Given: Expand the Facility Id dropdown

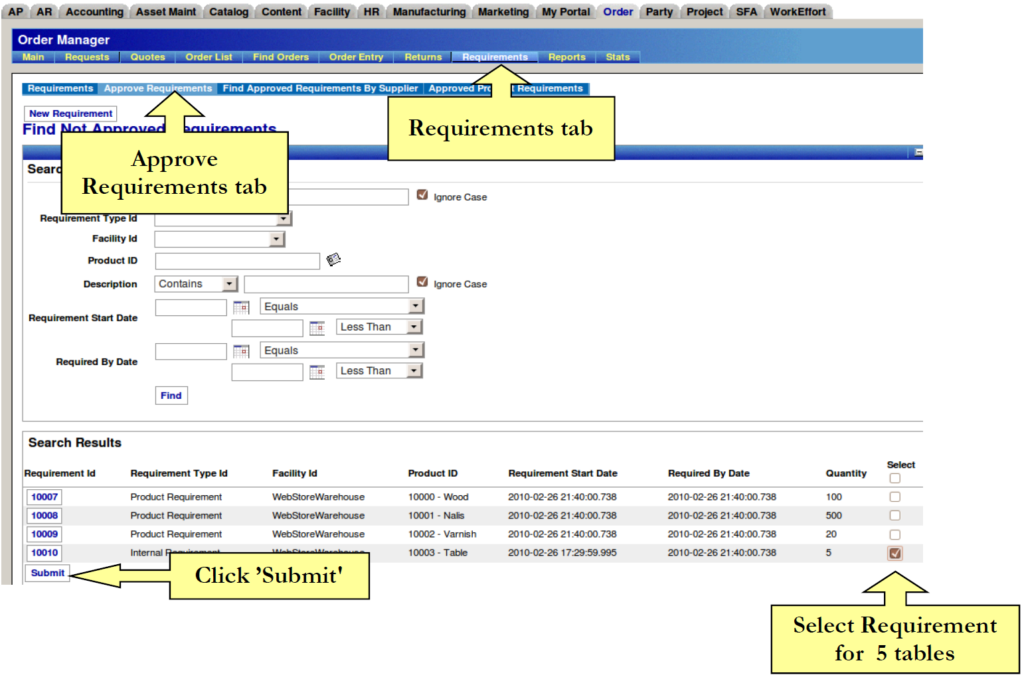Looking at the screenshot, I should point(277,240).
